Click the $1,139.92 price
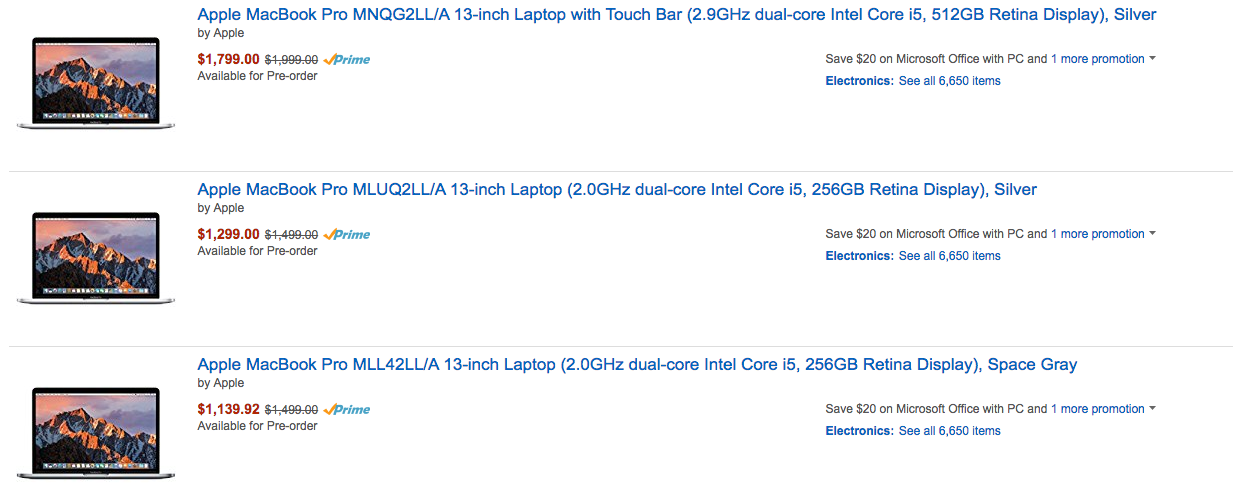 click(x=228, y=409)
